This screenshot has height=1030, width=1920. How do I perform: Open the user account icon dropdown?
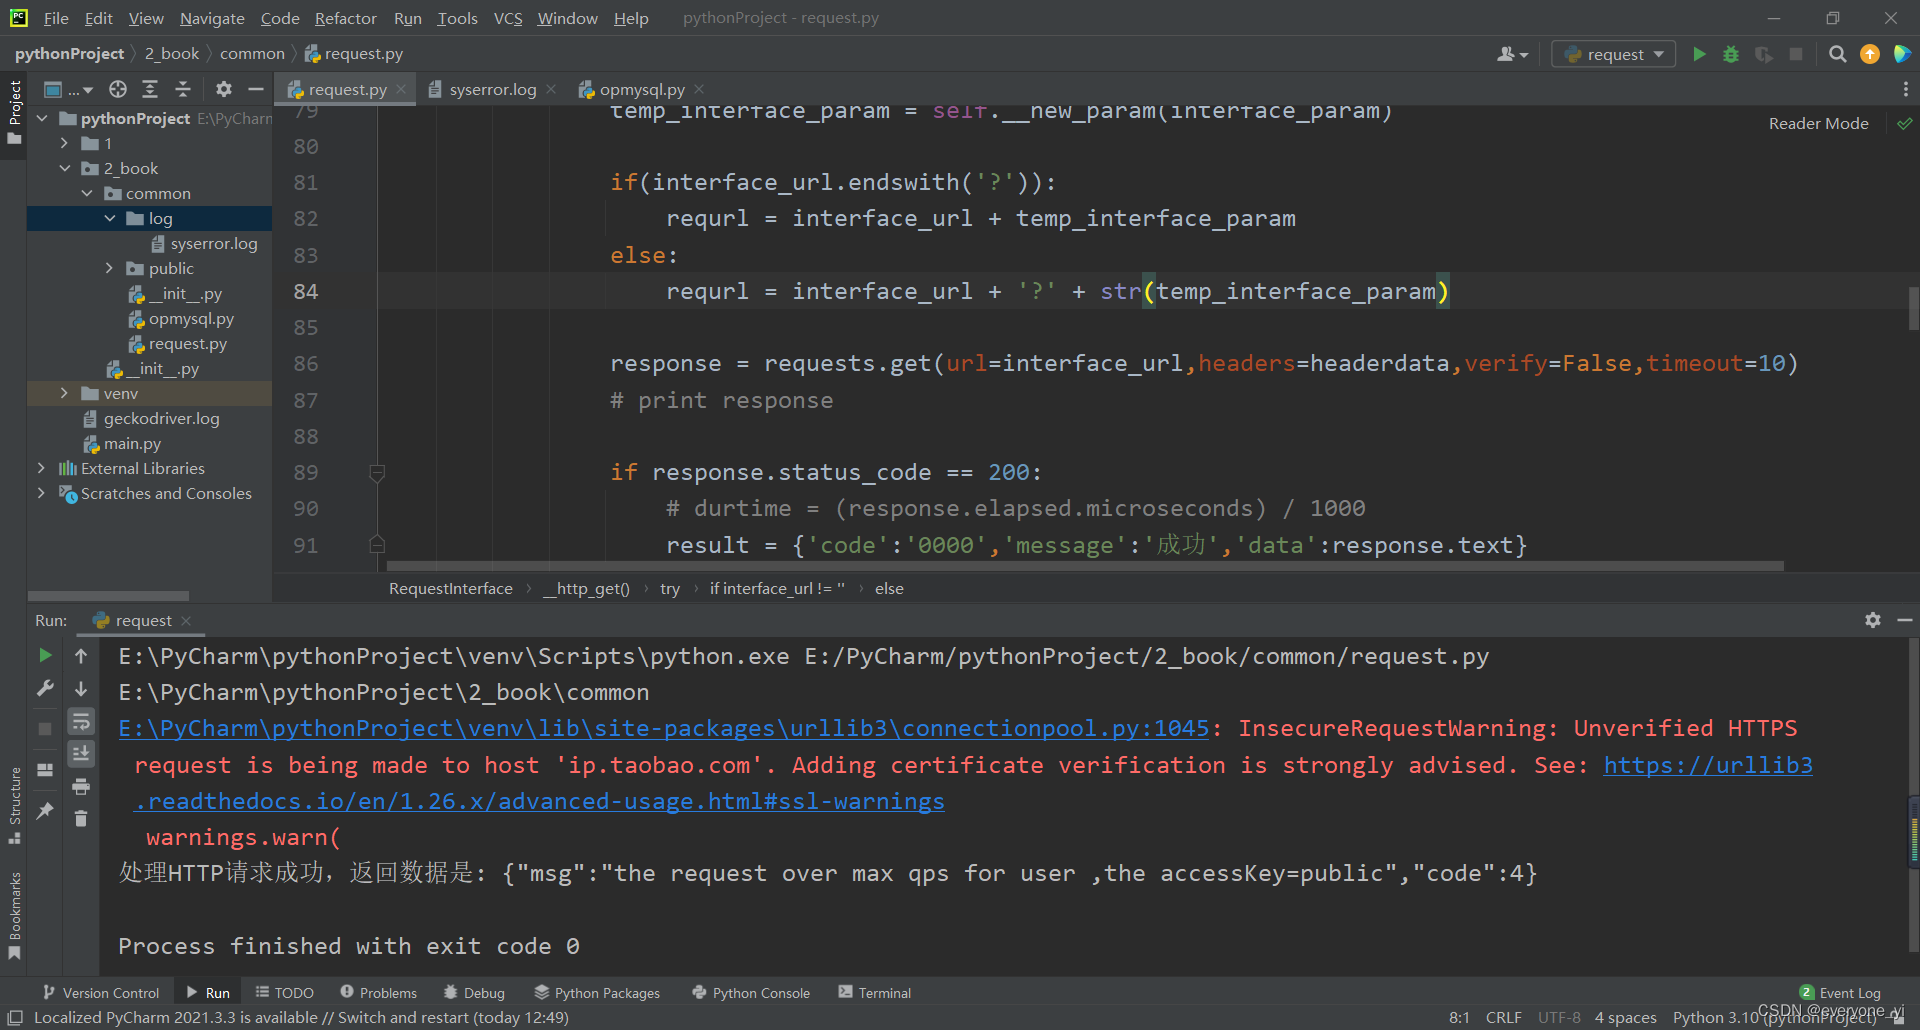1512,54
